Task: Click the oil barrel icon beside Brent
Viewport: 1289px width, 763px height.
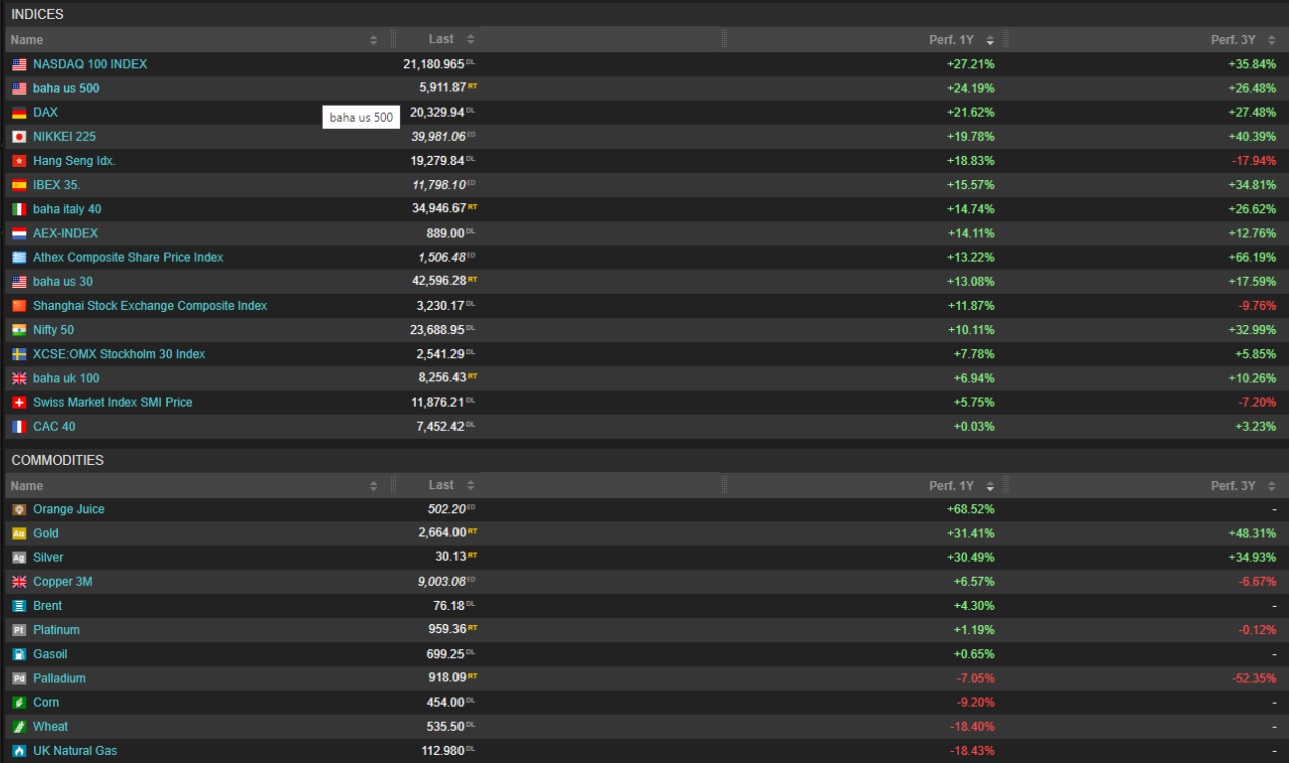Action: click(19, 606)
